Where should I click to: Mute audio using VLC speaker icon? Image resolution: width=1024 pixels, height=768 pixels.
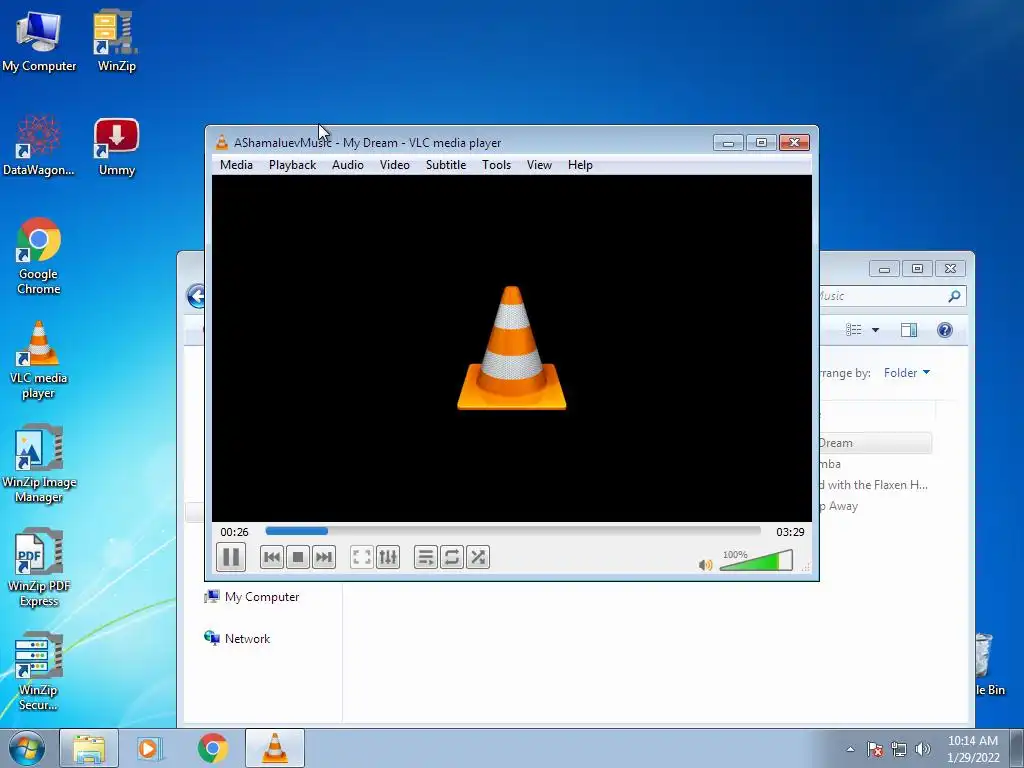coord(705,564)
